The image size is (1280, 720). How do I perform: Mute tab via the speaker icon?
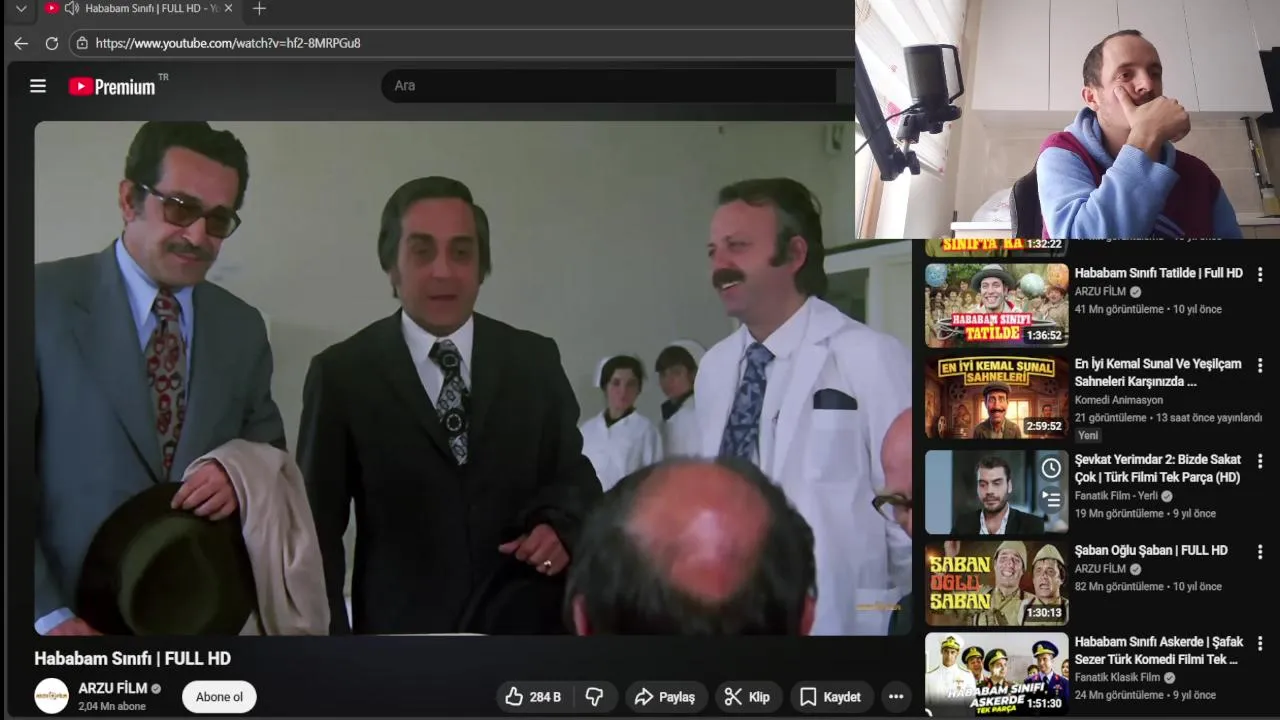tap(71, 8)
